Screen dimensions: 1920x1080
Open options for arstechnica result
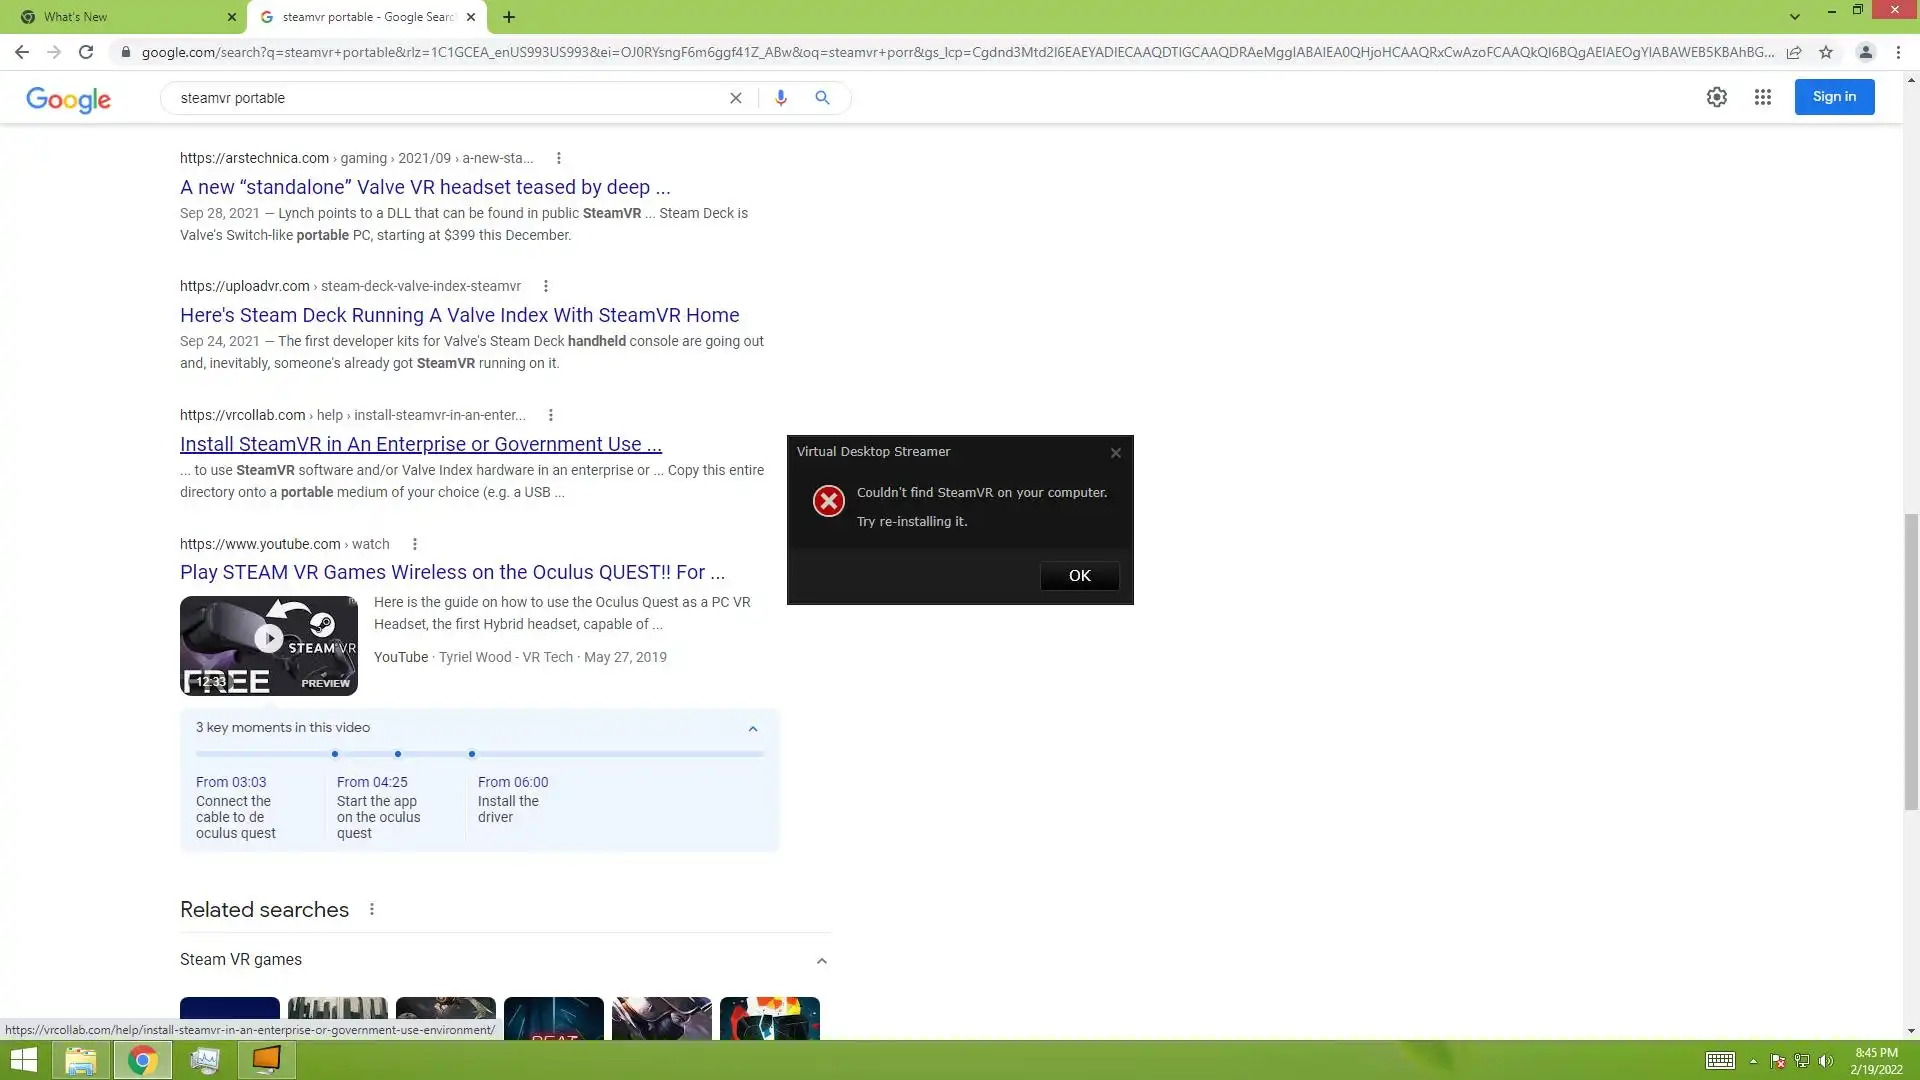[559, 158]
